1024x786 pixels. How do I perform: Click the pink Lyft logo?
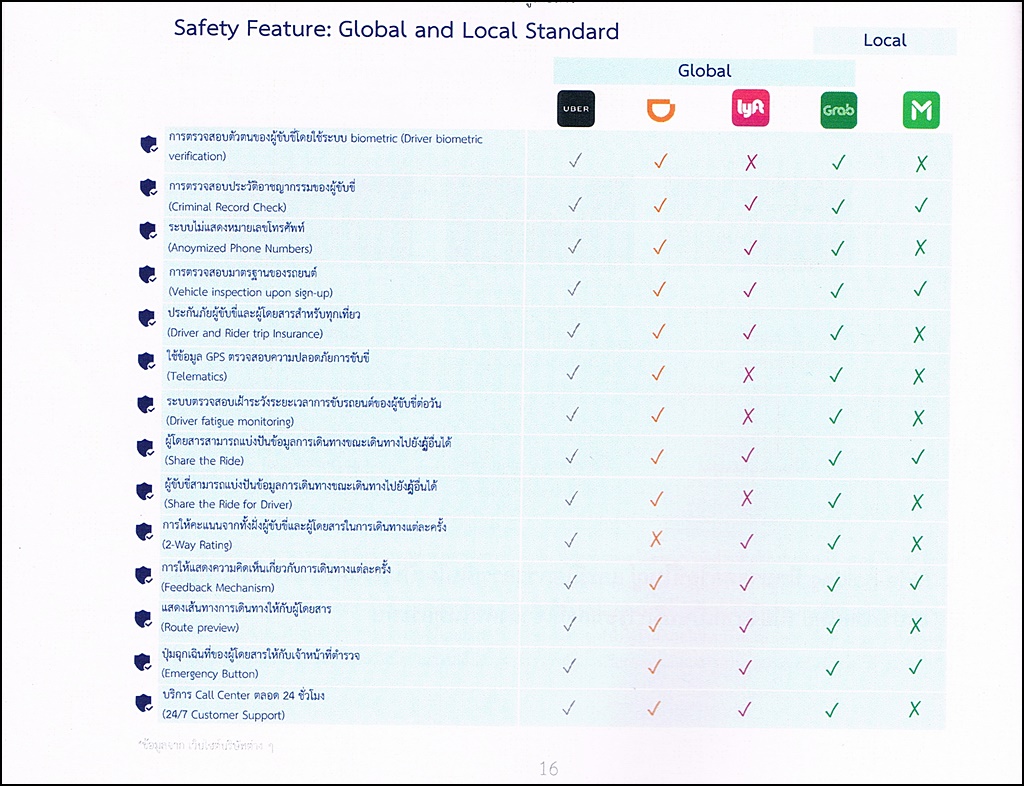[750, 109]
